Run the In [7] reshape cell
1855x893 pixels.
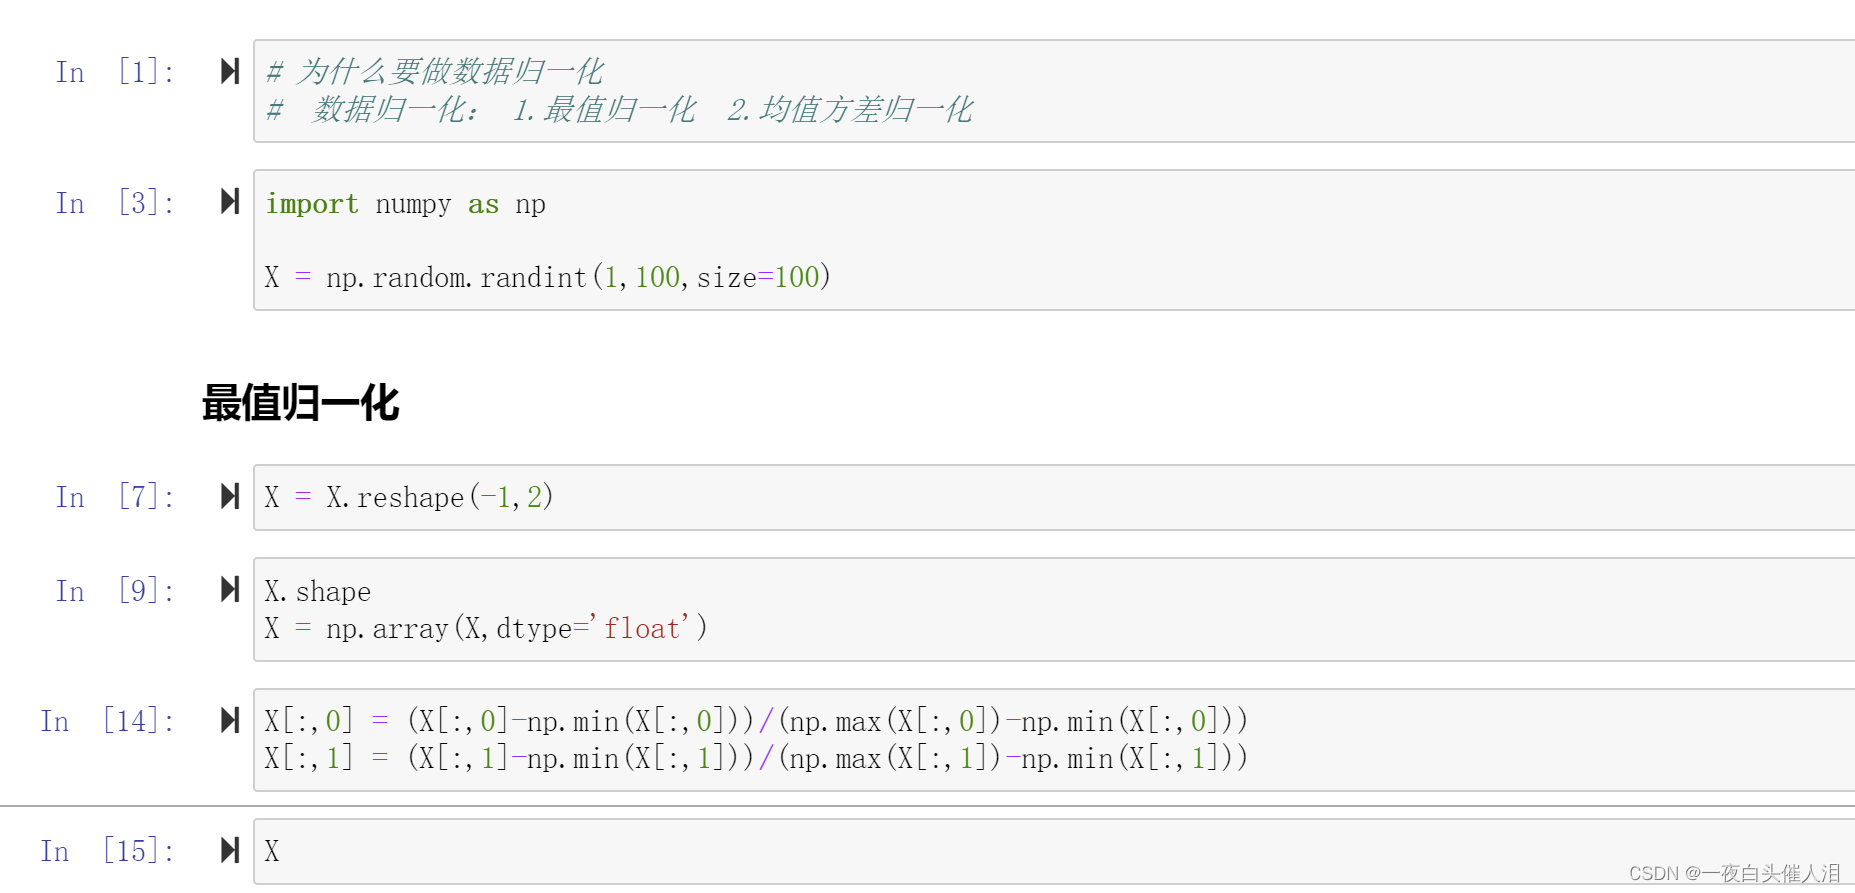[230, 496]
